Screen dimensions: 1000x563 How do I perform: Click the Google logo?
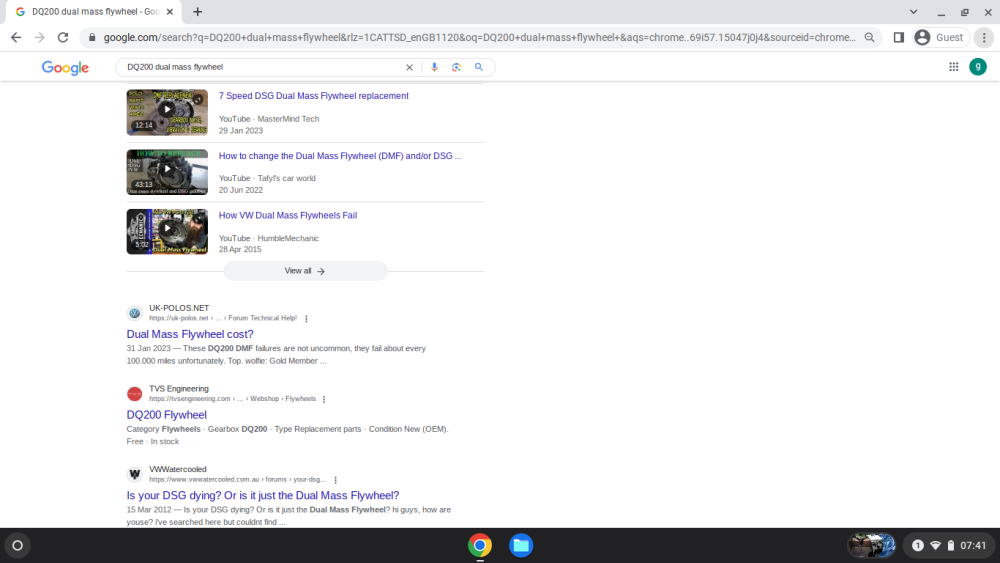coord(65,68)
